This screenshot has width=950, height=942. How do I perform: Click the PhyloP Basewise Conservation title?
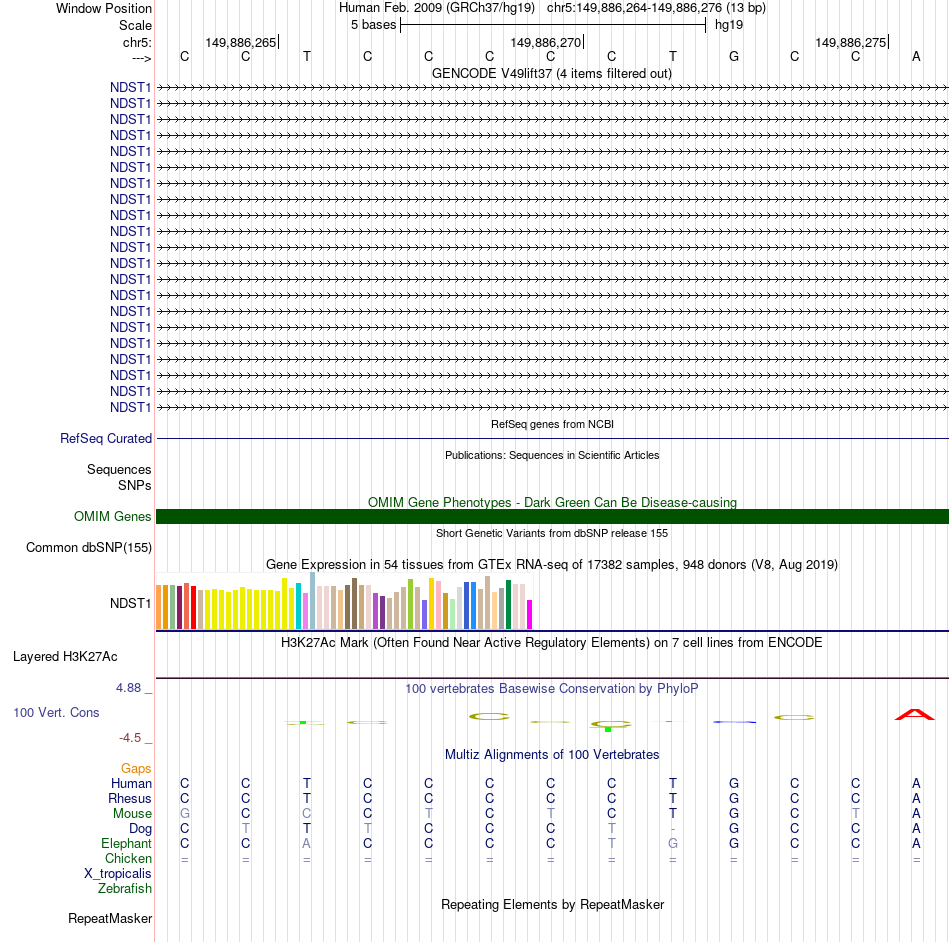pos(552,688)
